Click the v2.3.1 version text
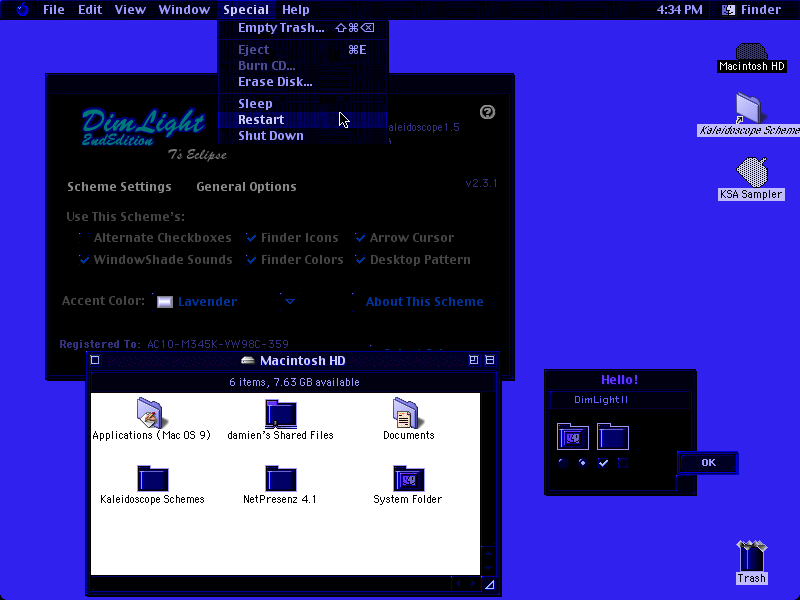The image size is (800, 600). pyautogui.click(x=481, y=183)
